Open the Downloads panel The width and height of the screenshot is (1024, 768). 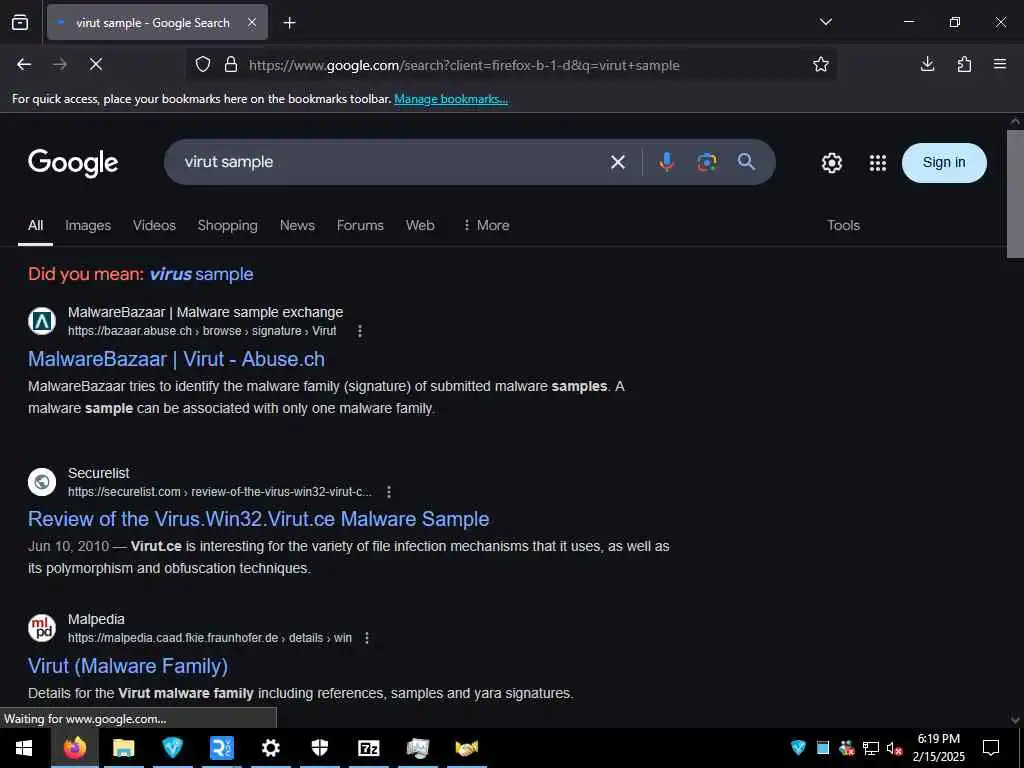click(x=927, y=65)
